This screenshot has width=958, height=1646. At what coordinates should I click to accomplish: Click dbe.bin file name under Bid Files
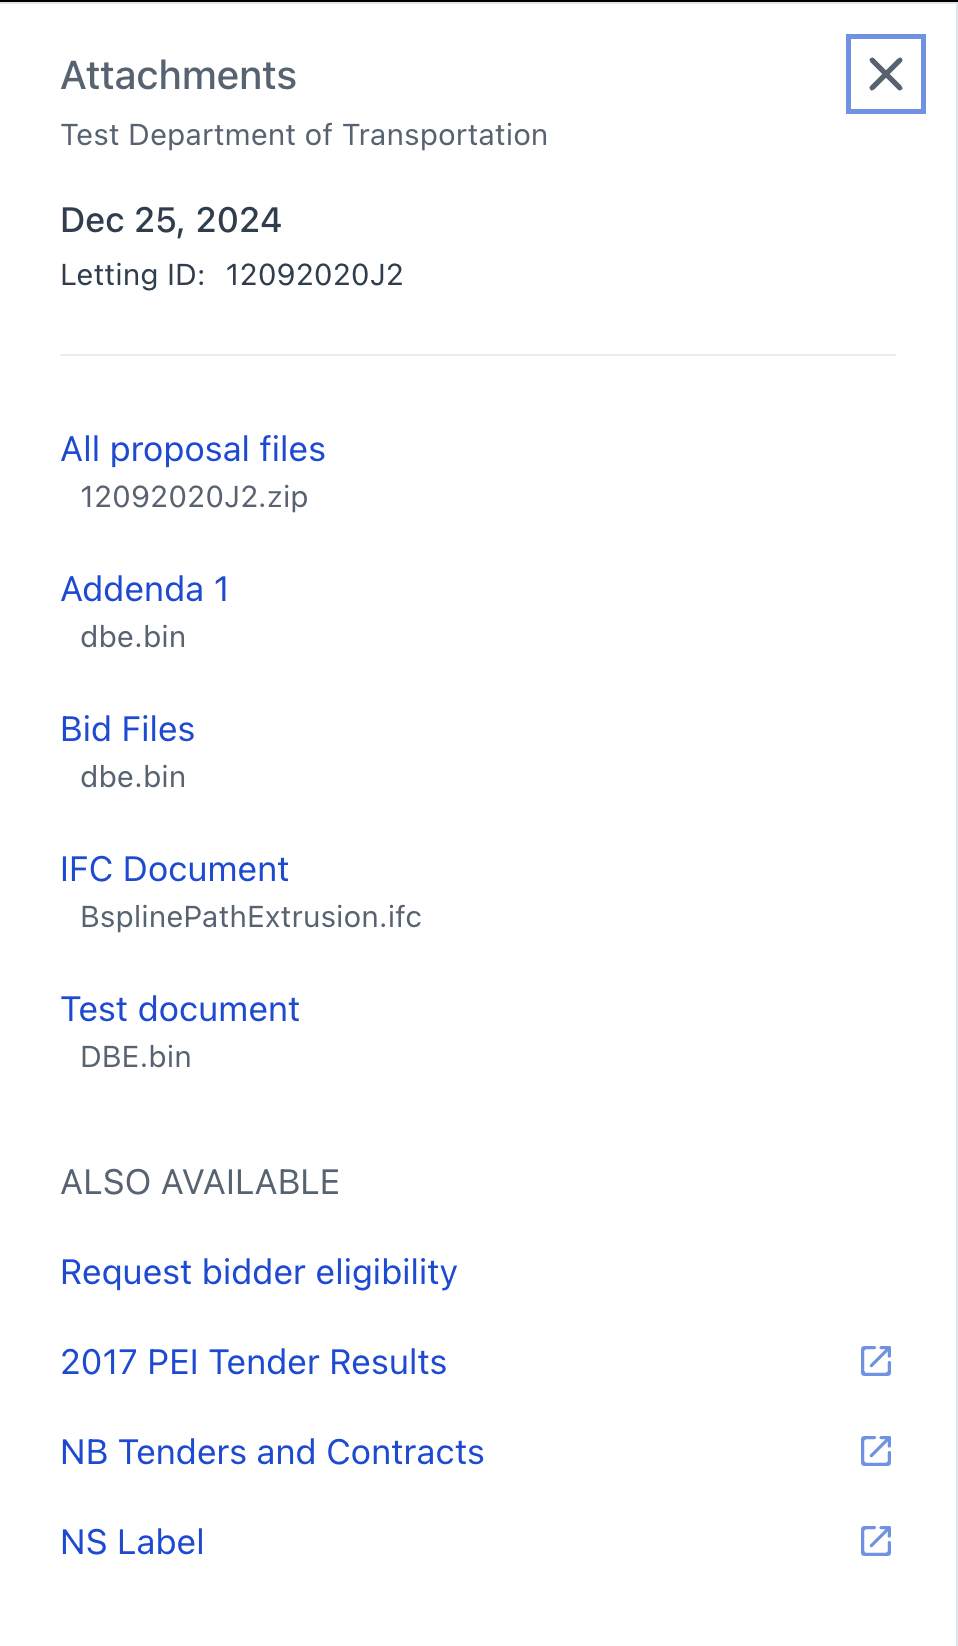coord(133,777)
